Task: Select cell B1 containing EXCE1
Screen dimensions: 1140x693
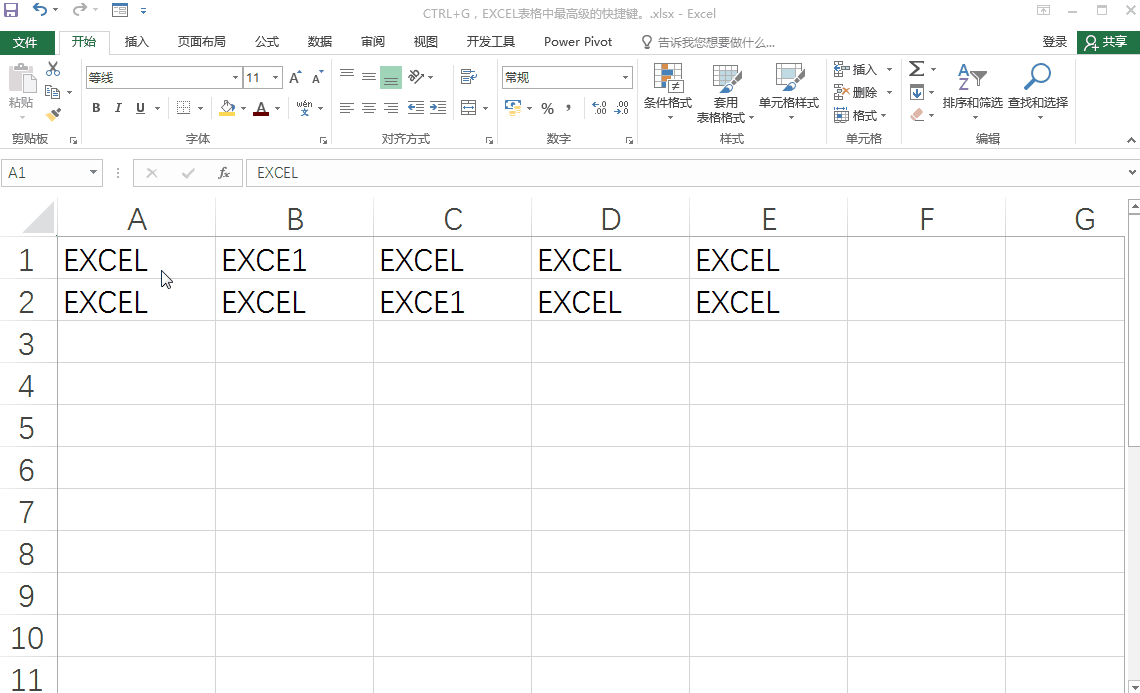Action: coord(294,257)
